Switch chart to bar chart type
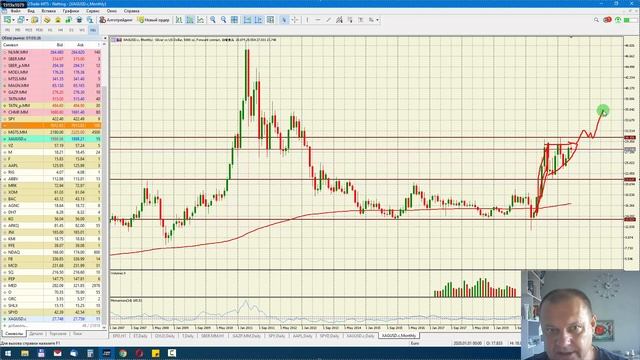 point(179,20)
